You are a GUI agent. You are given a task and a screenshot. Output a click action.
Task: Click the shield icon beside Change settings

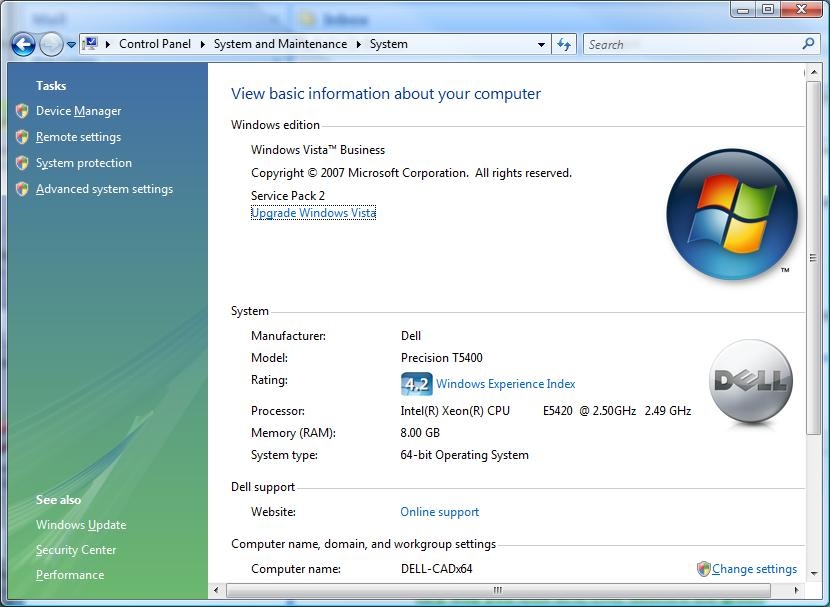click(x=703, y=569)
